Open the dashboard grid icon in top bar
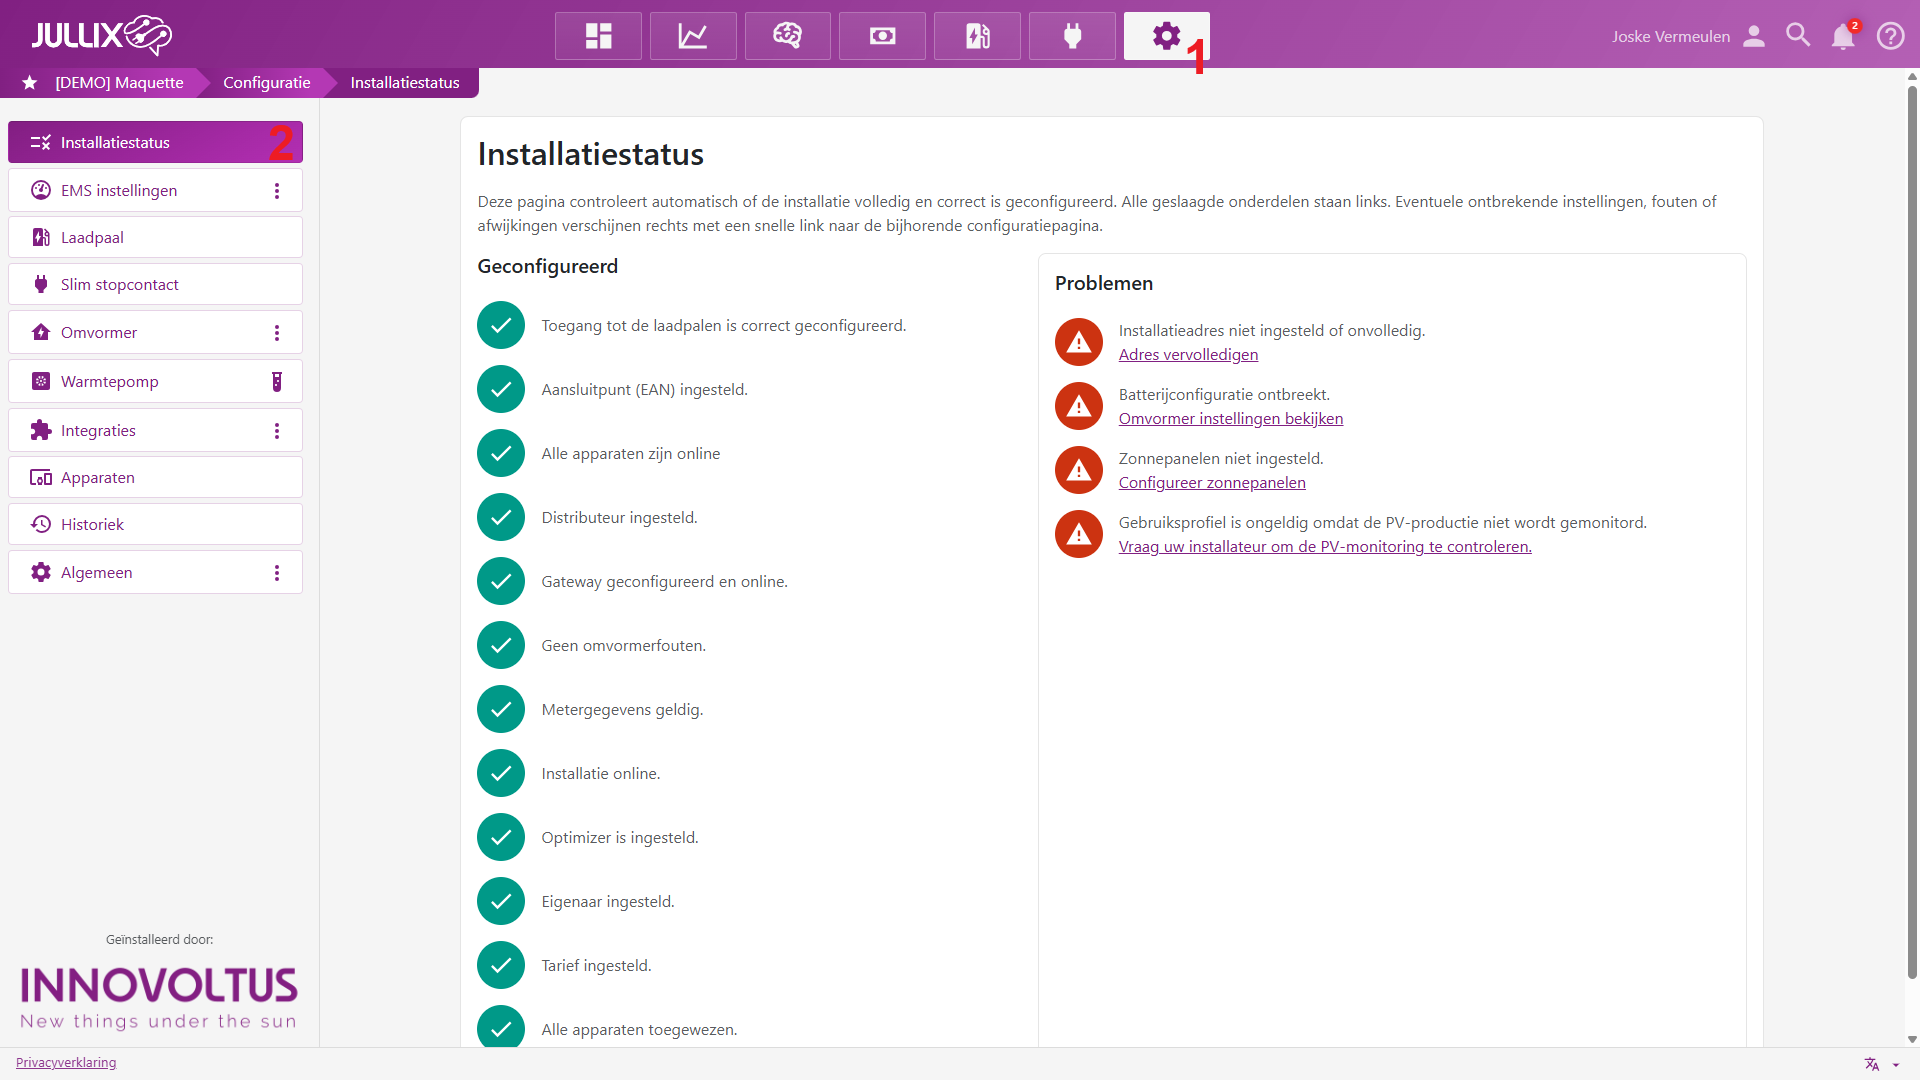1920x1080 pixels. [598, 36]
